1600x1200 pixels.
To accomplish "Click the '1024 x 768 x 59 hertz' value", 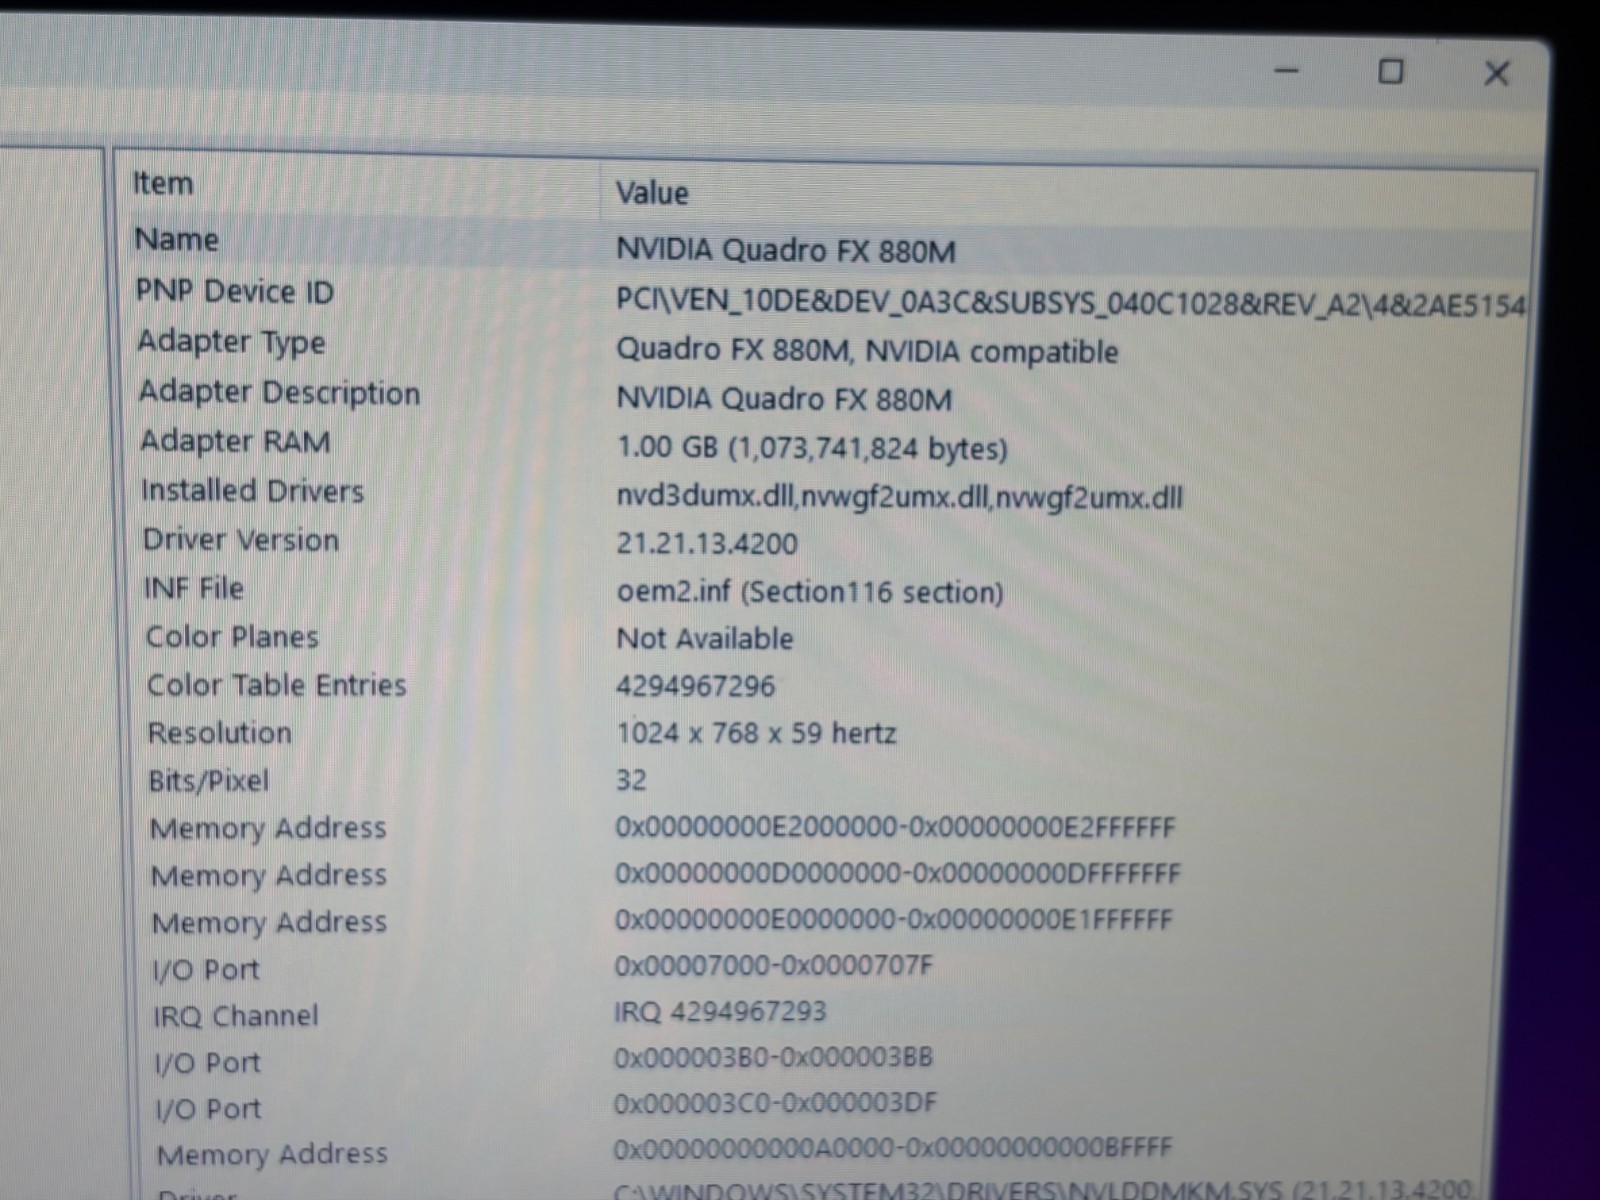I will pyautogui.click(x=756, y=734).
